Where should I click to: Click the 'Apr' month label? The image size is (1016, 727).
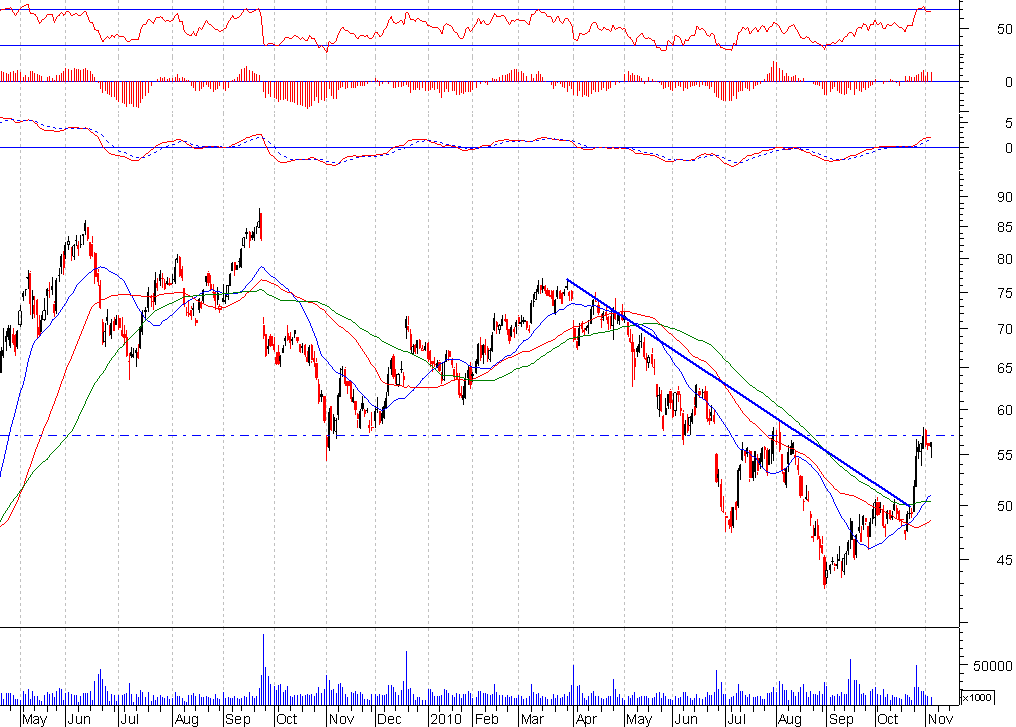pyautogui.click(x=586, y=719)
